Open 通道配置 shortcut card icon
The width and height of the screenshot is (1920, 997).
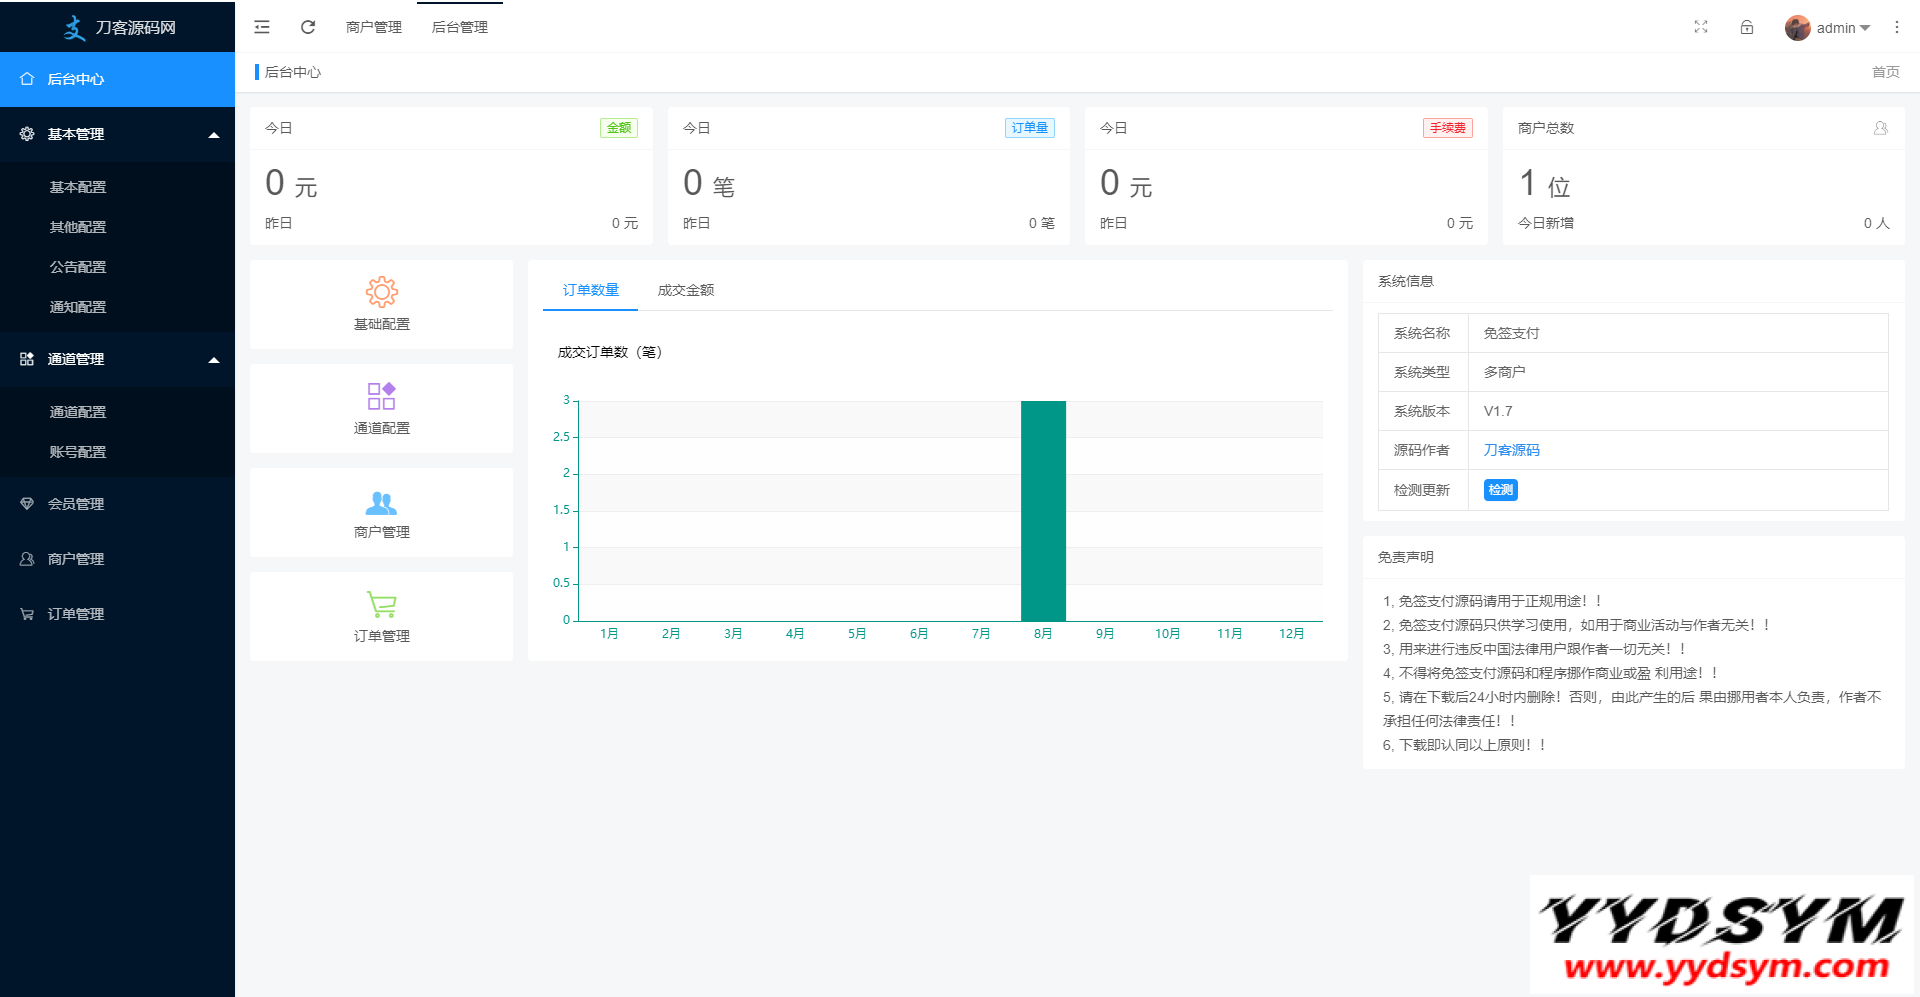click(x=381, y=396)
